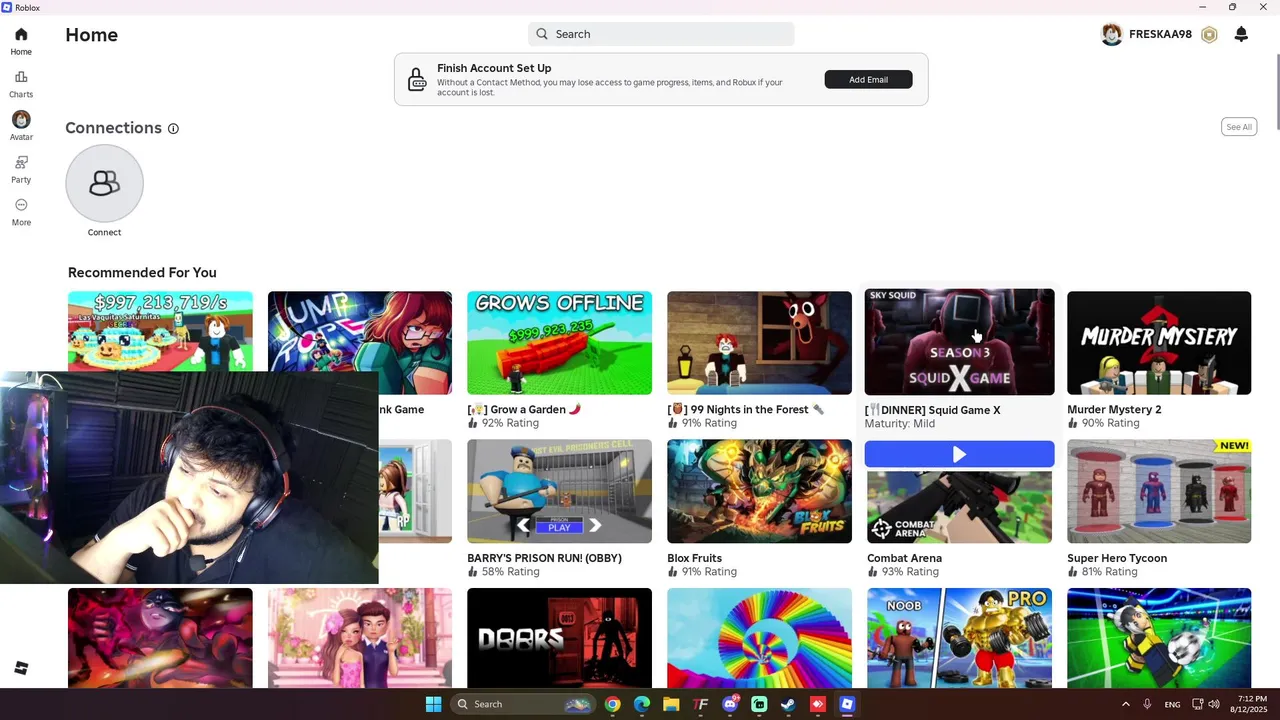This screenshot has width=1280, height=720.
Task: Click the Maturity: Mild label
Action: (900, 424)
